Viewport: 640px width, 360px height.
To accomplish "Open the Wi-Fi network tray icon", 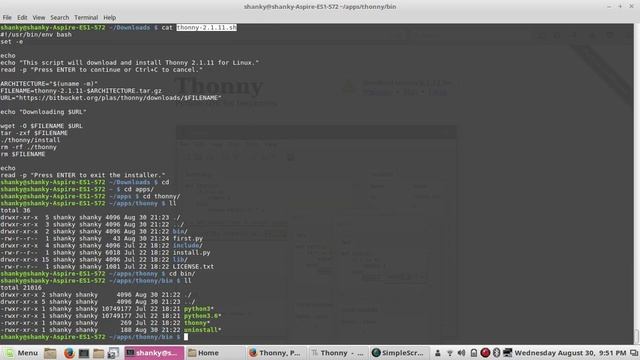I will tap(449, 353).
